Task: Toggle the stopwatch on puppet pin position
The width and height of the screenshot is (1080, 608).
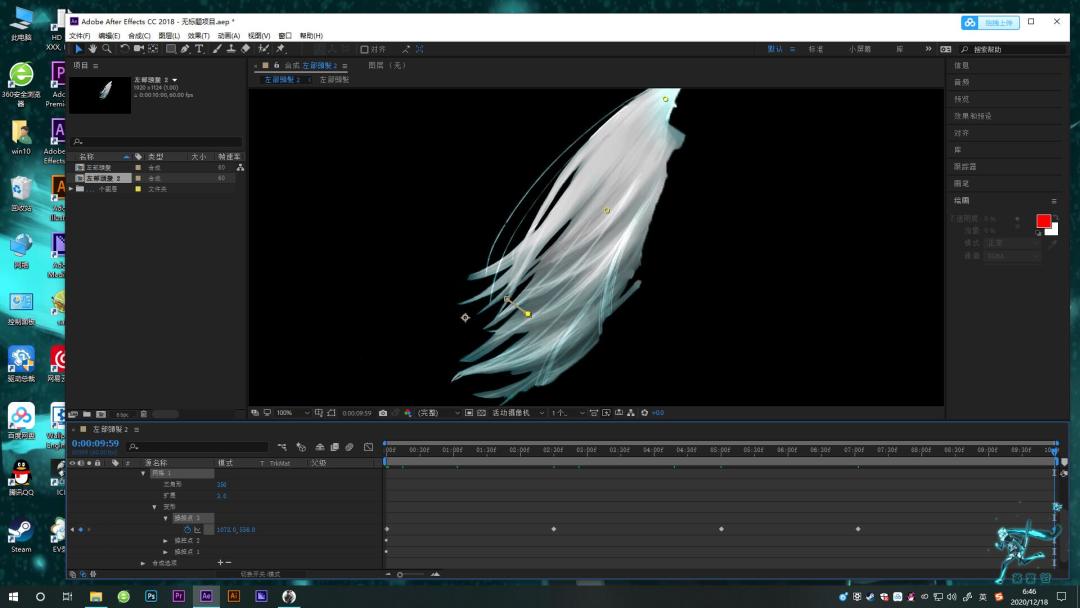Action: (x=187, y=530)
